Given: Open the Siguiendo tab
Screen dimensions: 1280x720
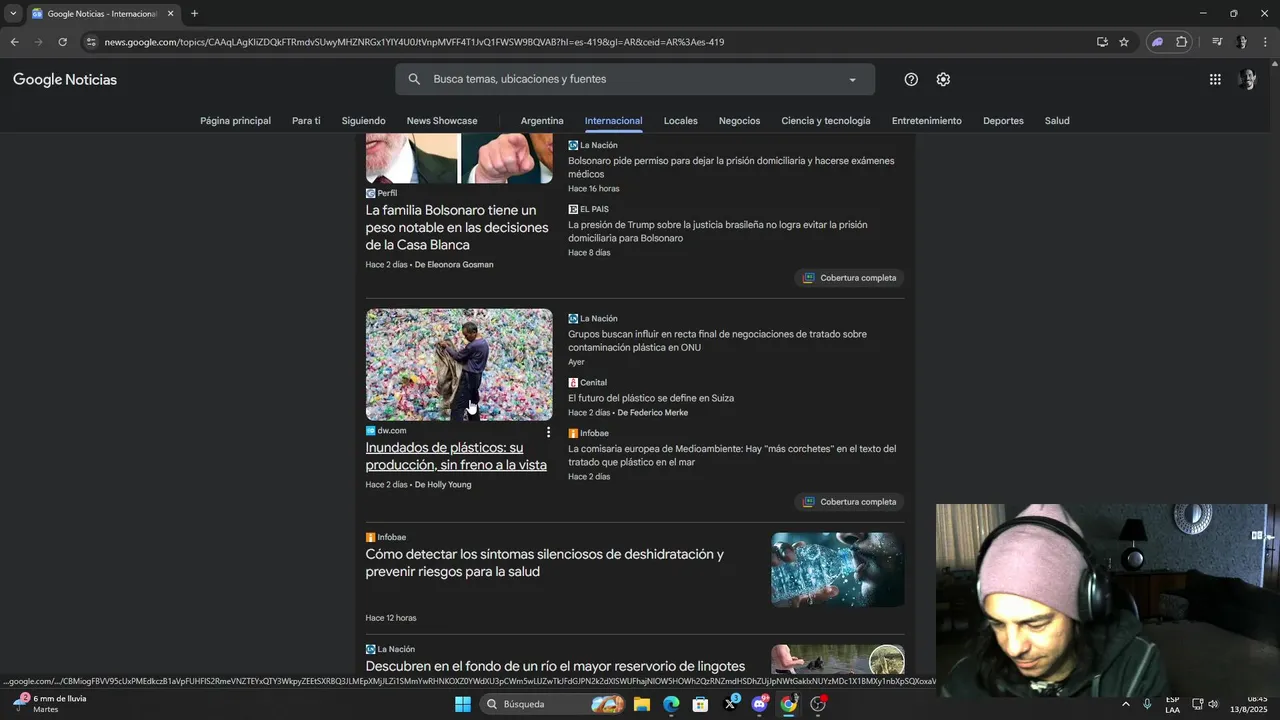Looking at the screenshot, I should (363, 121).
